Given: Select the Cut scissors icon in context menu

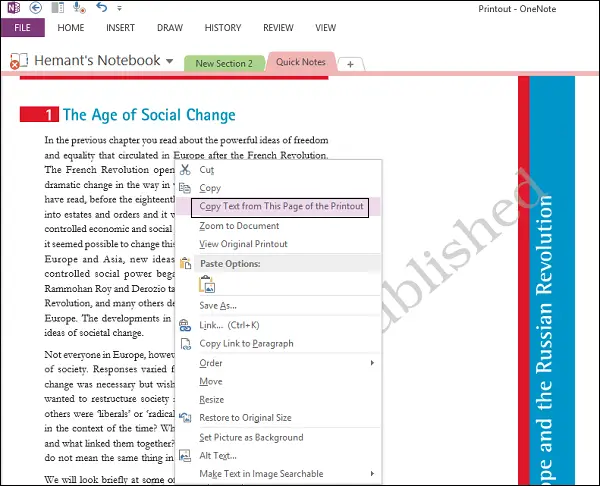Looking at the screenshot, I should click(185, 170).
